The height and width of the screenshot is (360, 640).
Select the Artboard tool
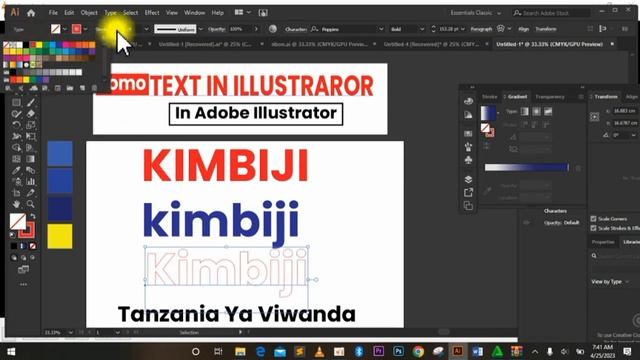(16, 193)
